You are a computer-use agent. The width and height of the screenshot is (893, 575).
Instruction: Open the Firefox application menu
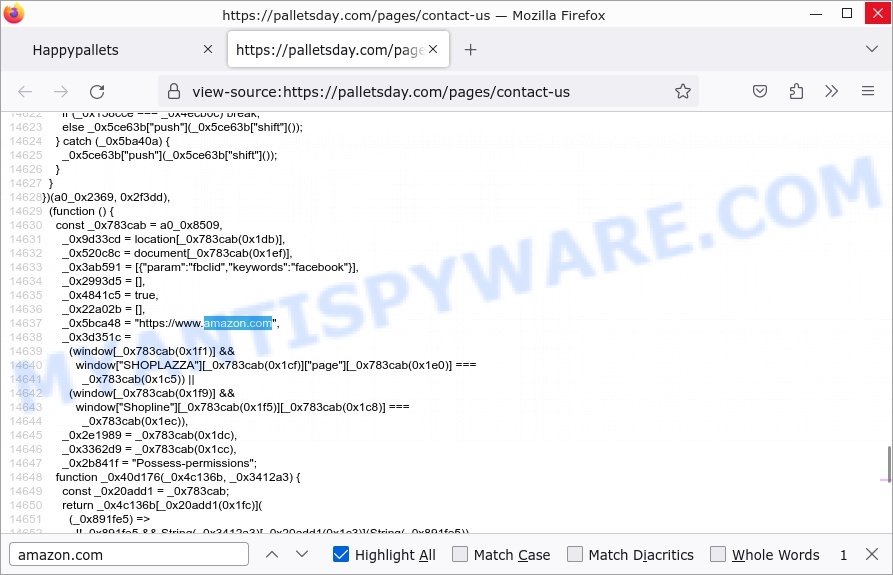click(x=867, y=91)
